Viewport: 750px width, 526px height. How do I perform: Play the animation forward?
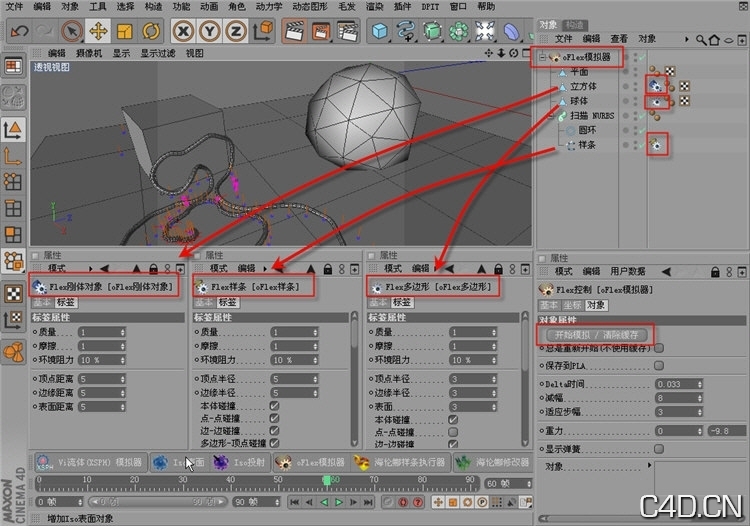click(339, 502)
